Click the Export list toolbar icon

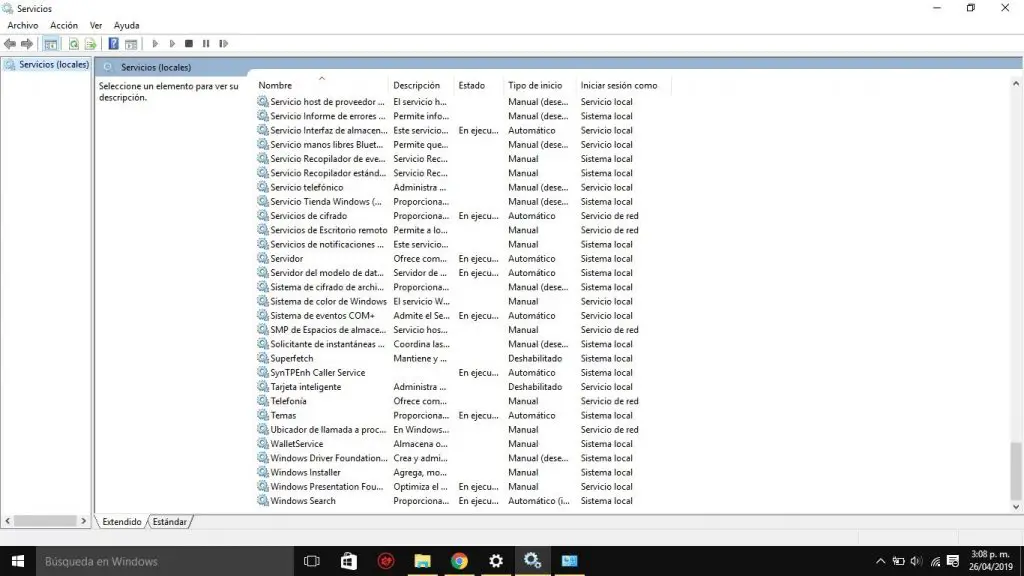(x=90, y=44)
